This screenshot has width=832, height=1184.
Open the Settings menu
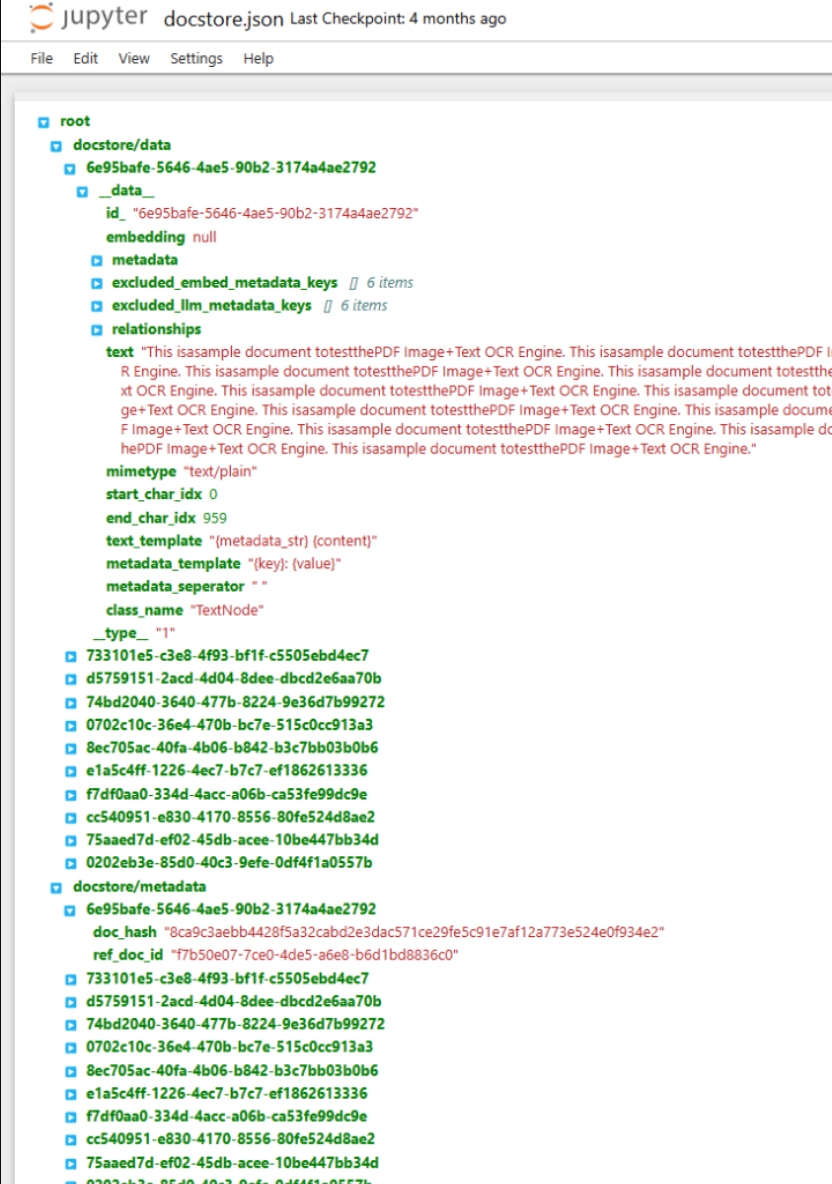(196, 58)
